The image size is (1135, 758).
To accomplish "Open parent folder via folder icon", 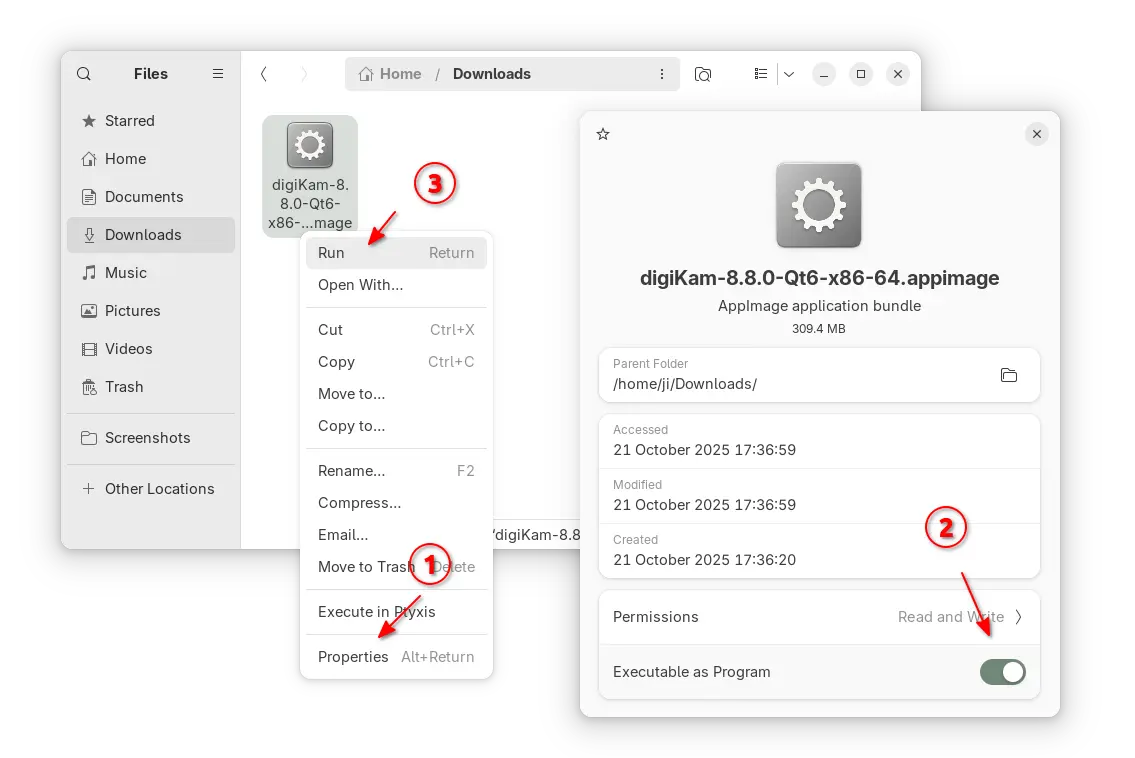I will coord(1008,375).
